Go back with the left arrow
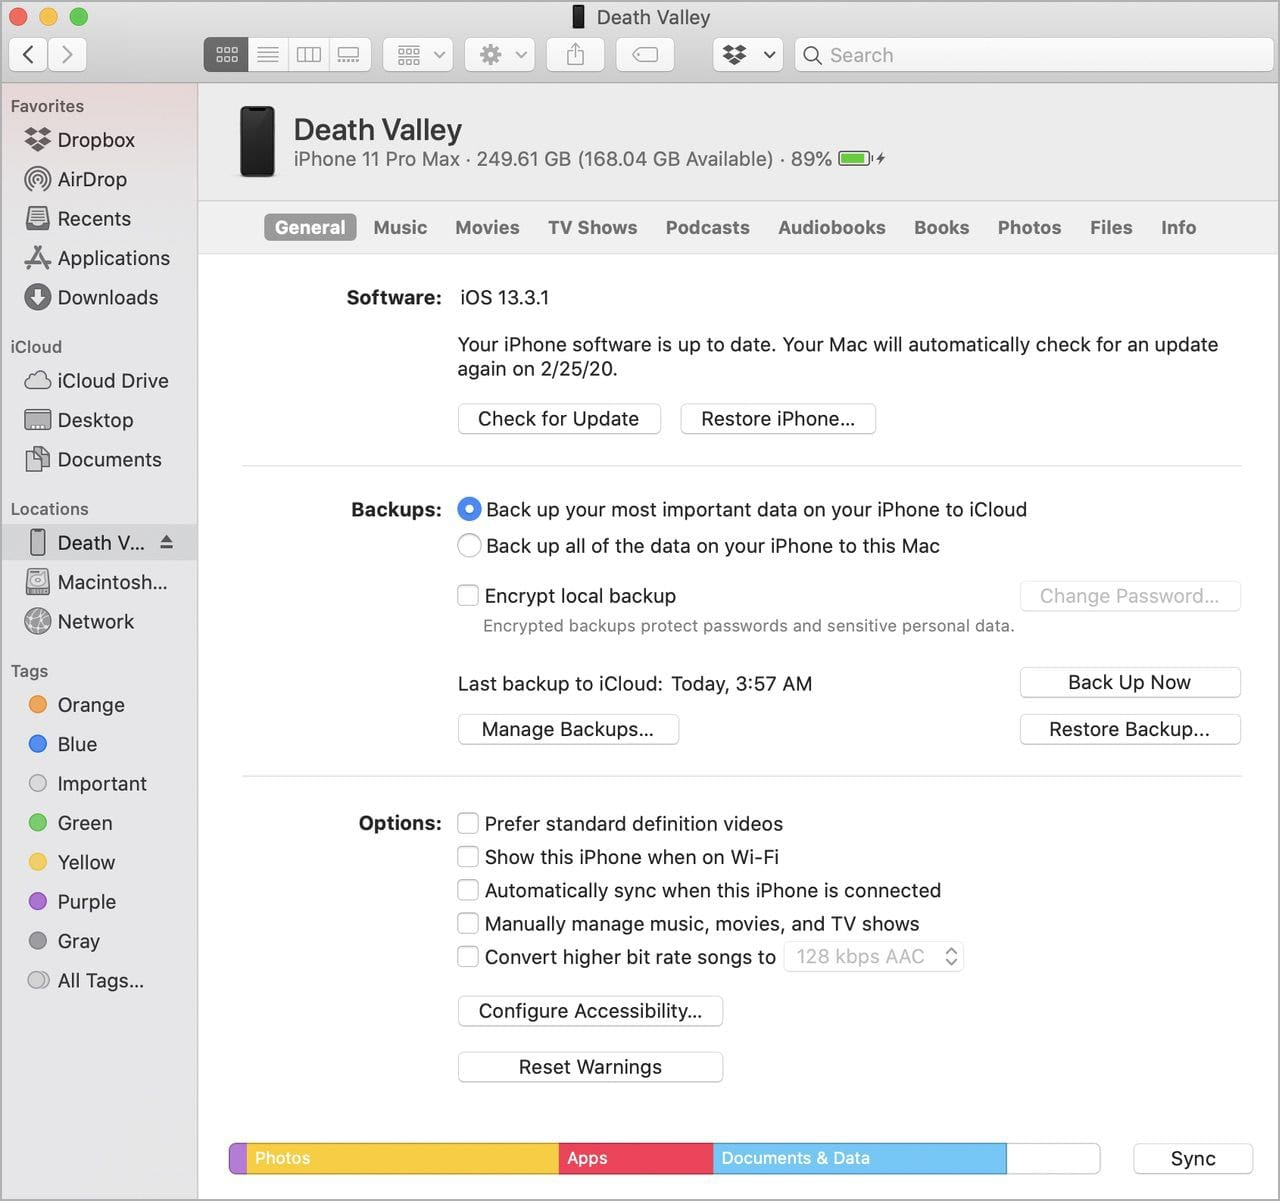This screenshot has width=1280, height=1201. (29, 55)
